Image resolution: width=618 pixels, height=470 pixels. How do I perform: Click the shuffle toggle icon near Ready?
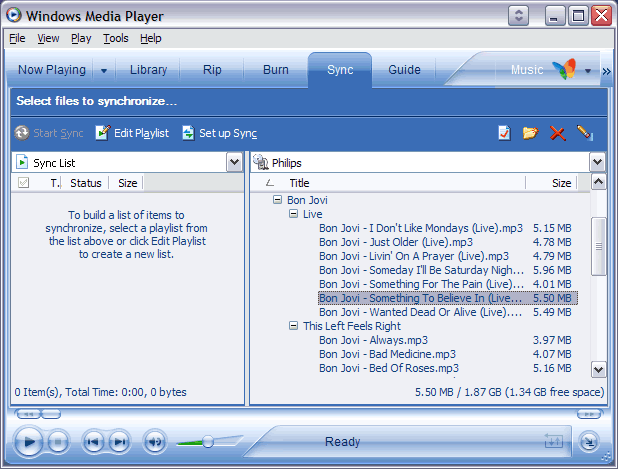point(554,440)
